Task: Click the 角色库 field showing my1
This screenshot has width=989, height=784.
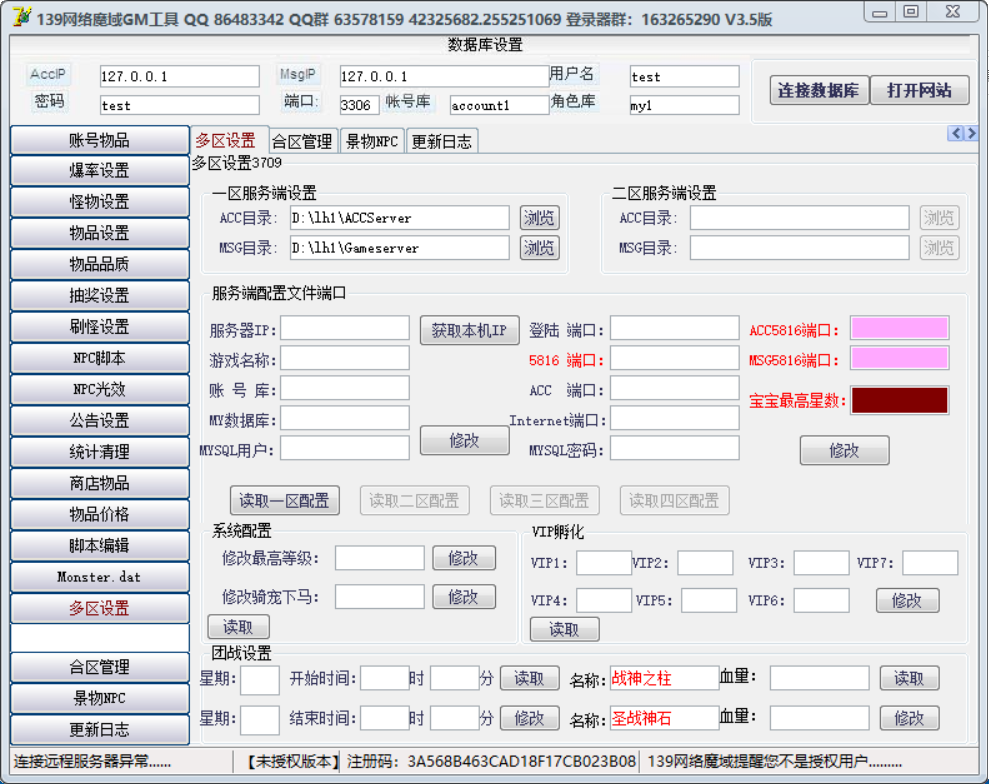Action: tap(684, 105)
